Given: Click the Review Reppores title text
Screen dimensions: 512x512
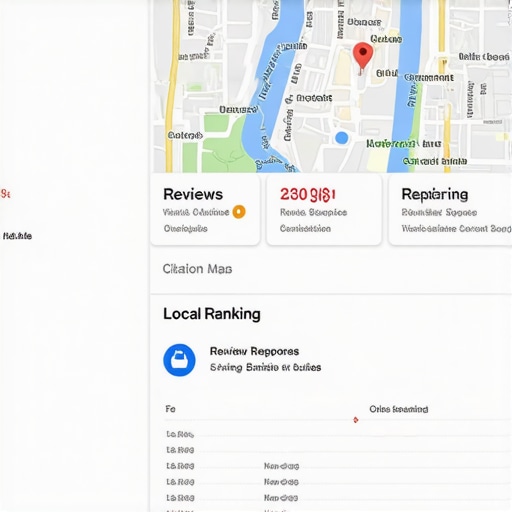Looking at the screenshot, I should click(254, 351).
